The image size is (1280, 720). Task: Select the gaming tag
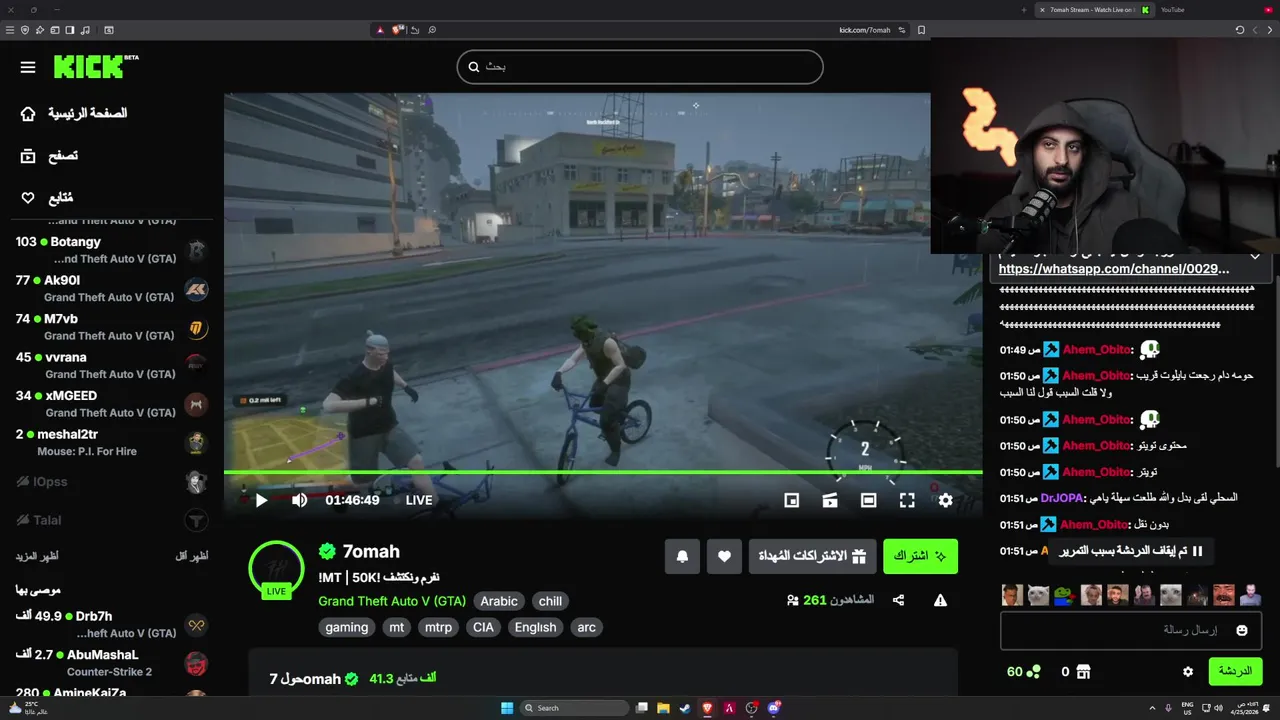point(347,627)
